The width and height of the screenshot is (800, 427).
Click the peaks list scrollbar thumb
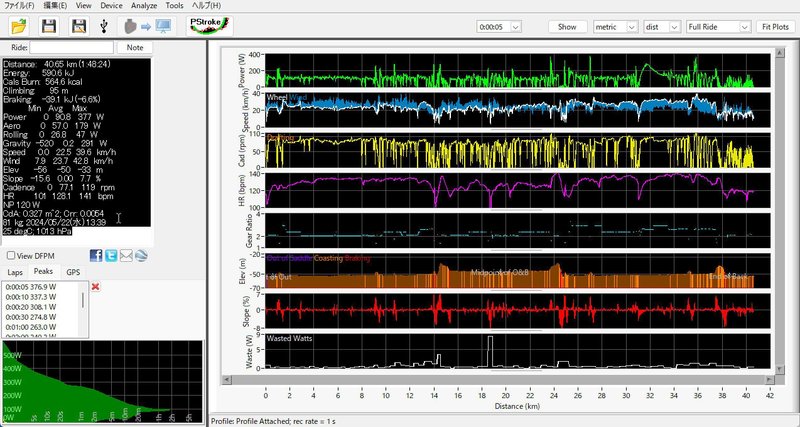click(83, 300)
